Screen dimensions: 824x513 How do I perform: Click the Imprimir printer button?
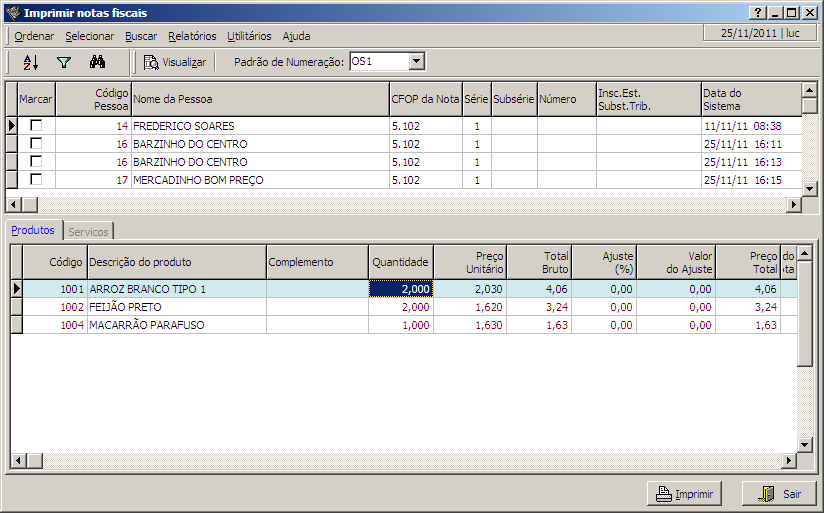[x=685, y=494]
